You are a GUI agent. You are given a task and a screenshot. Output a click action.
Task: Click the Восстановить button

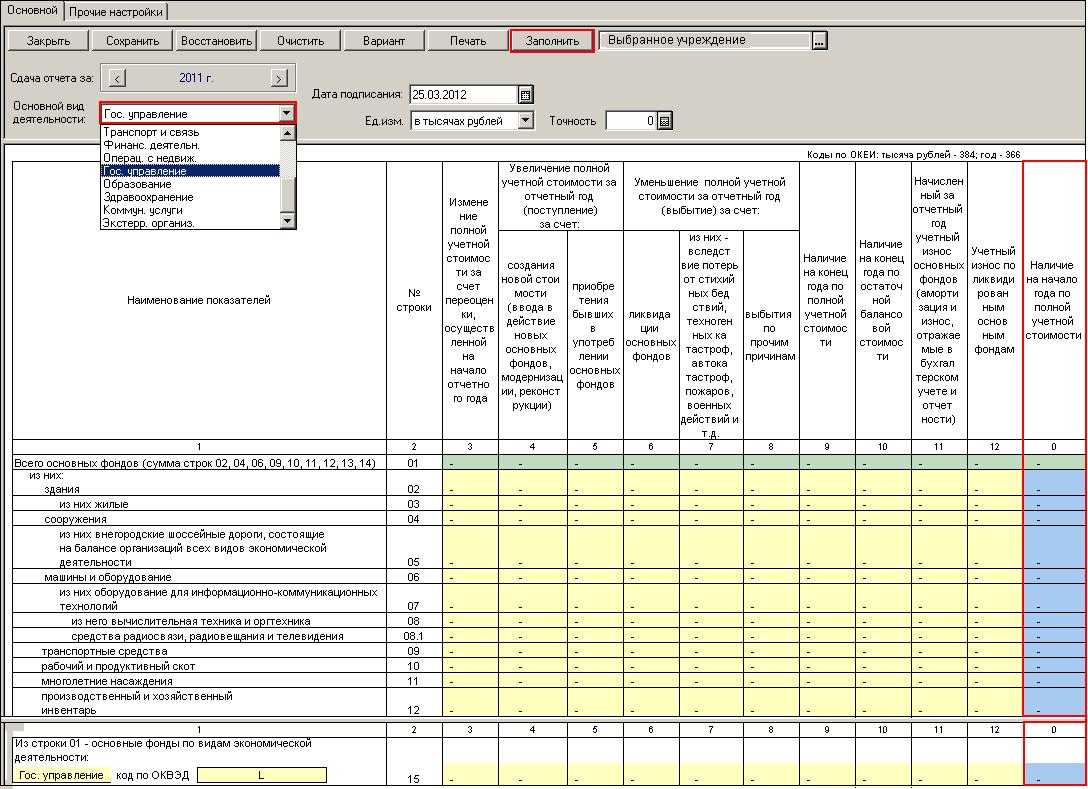click(216, 41)
